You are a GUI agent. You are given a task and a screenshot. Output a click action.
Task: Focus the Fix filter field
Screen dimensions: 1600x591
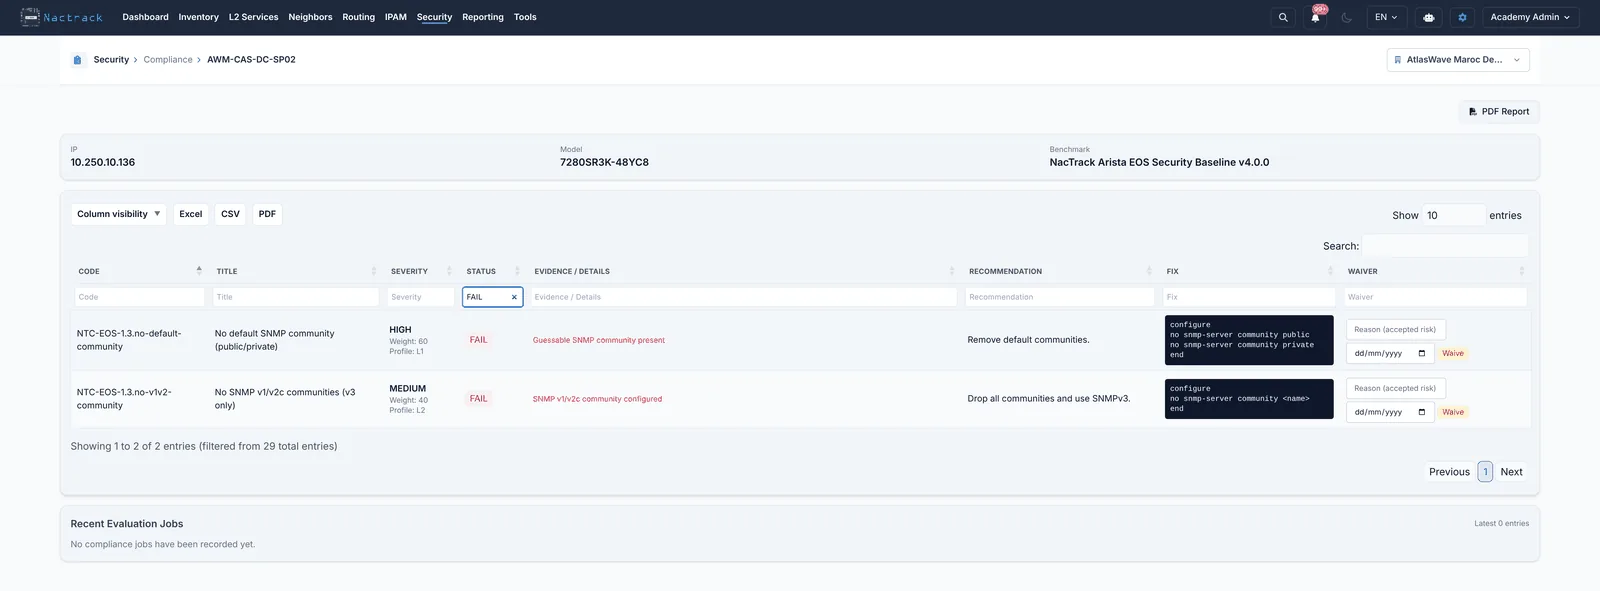[1249, 297]
